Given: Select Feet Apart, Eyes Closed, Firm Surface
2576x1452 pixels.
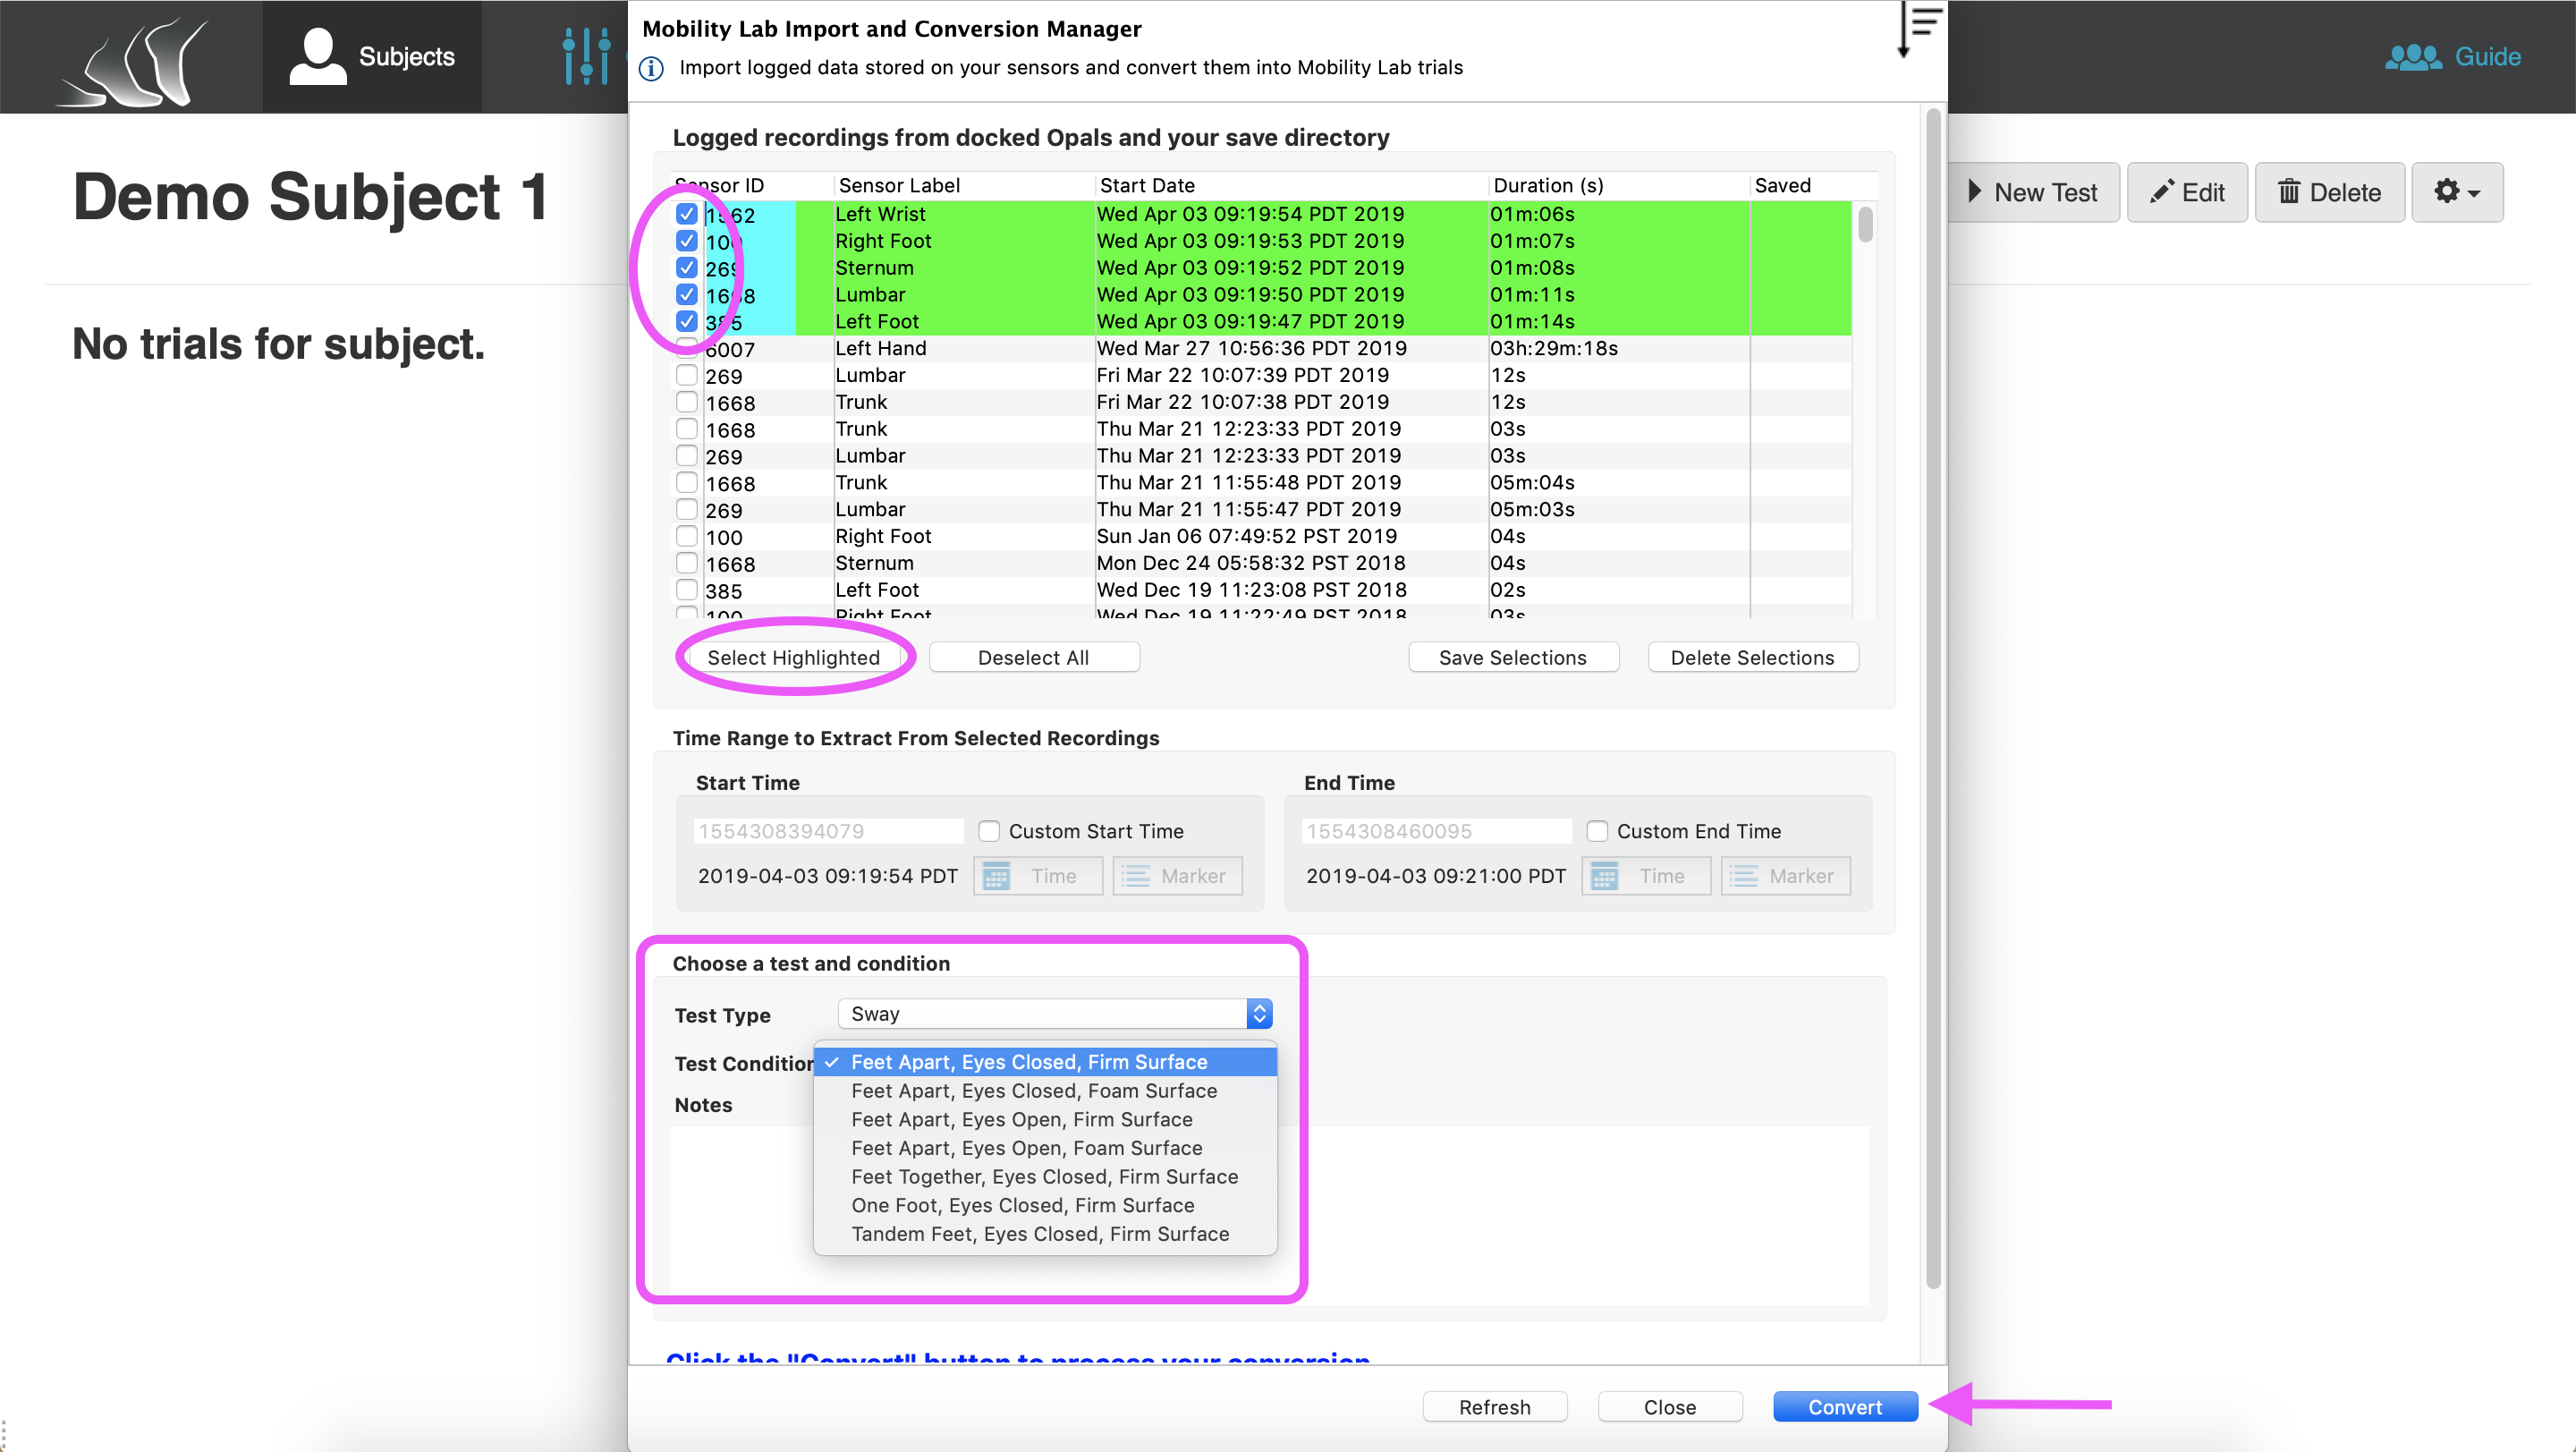Looking at the screenshot, I should coord(1045,1062).
